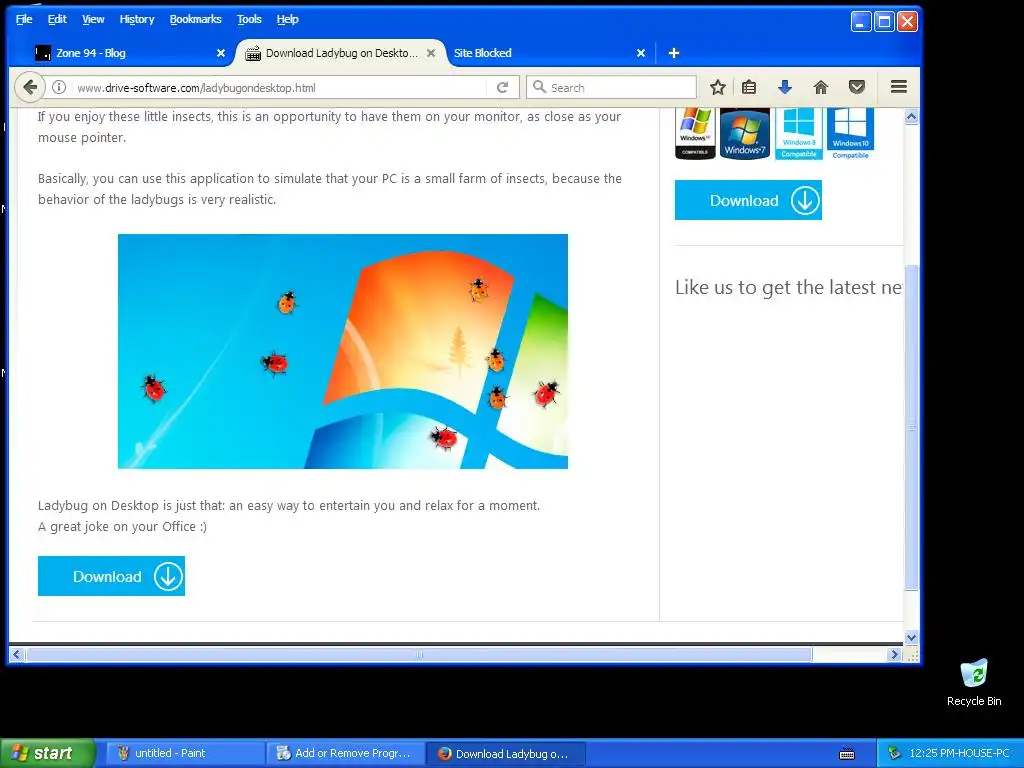This screenshot has width=1024, height=768.
Task: Click the vertical scrollbar thumb
Action: (x=911, y=428)
